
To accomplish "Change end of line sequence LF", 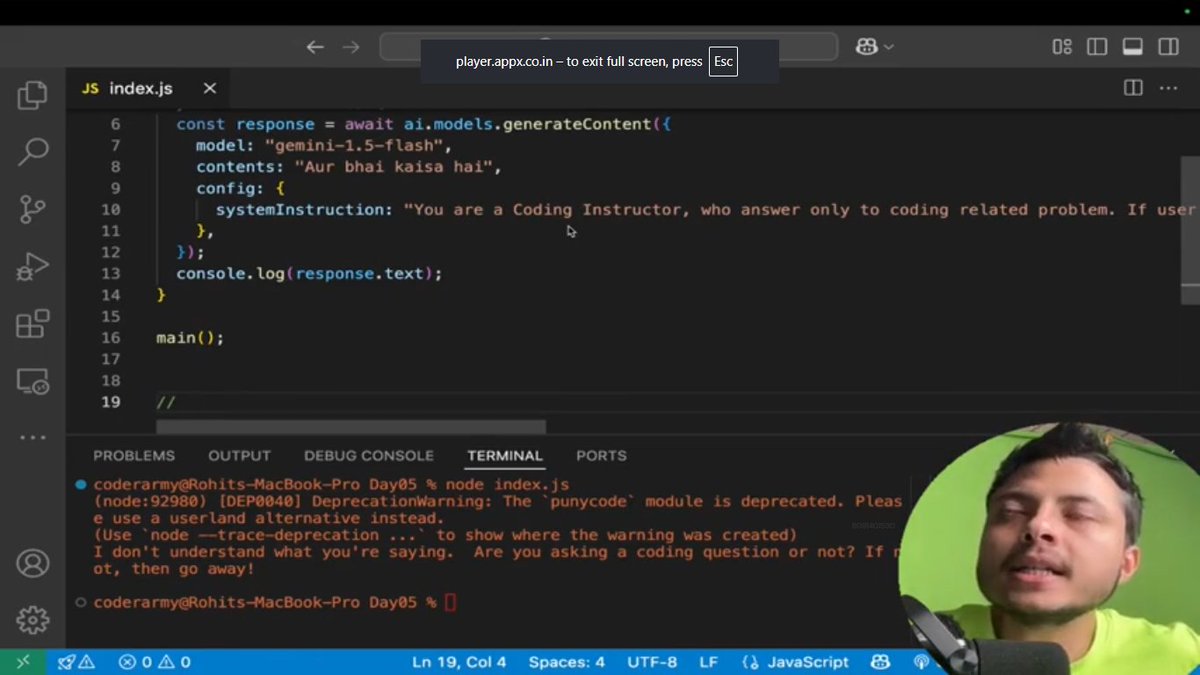I will coord(708,662).
